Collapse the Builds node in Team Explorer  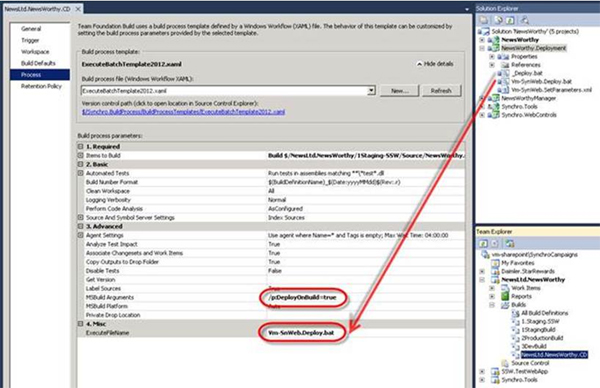click(492, 305)
